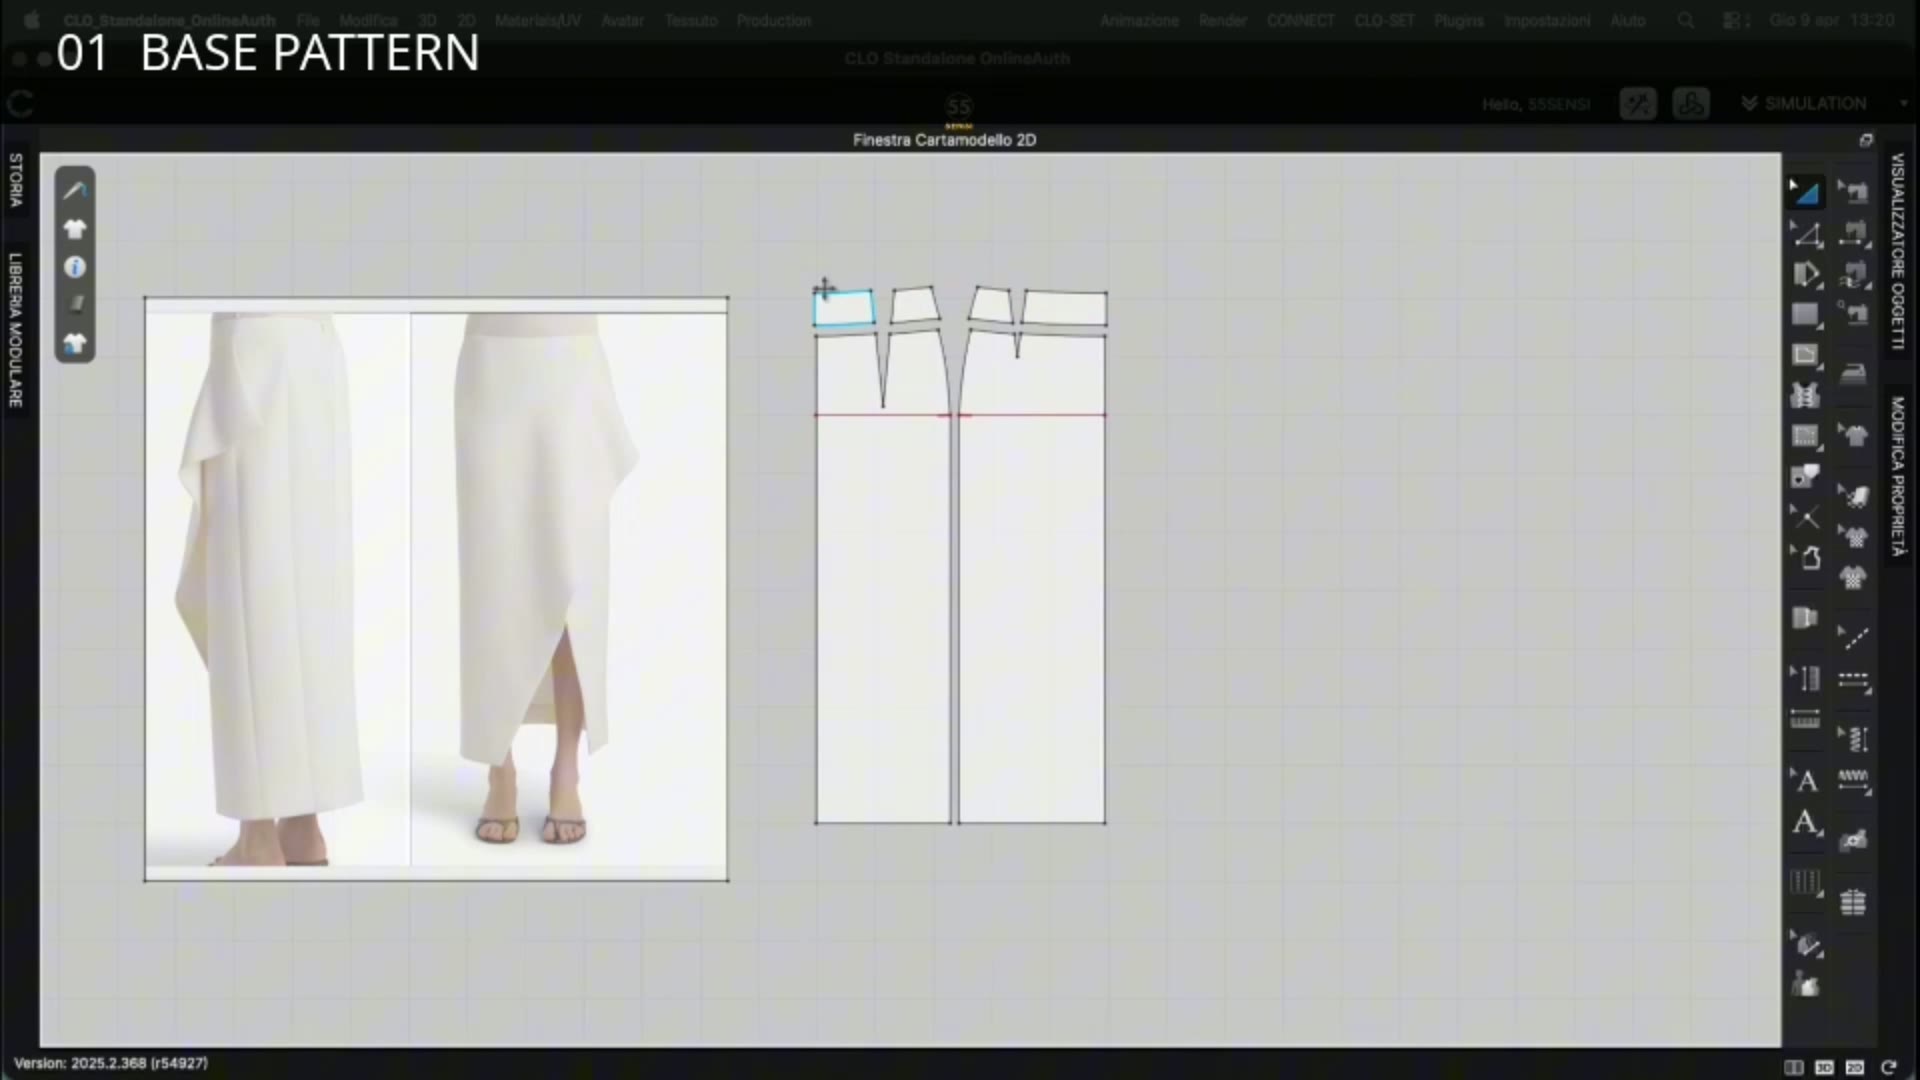Click the pen icon atop floating toolbar

(x=75, y=191)
